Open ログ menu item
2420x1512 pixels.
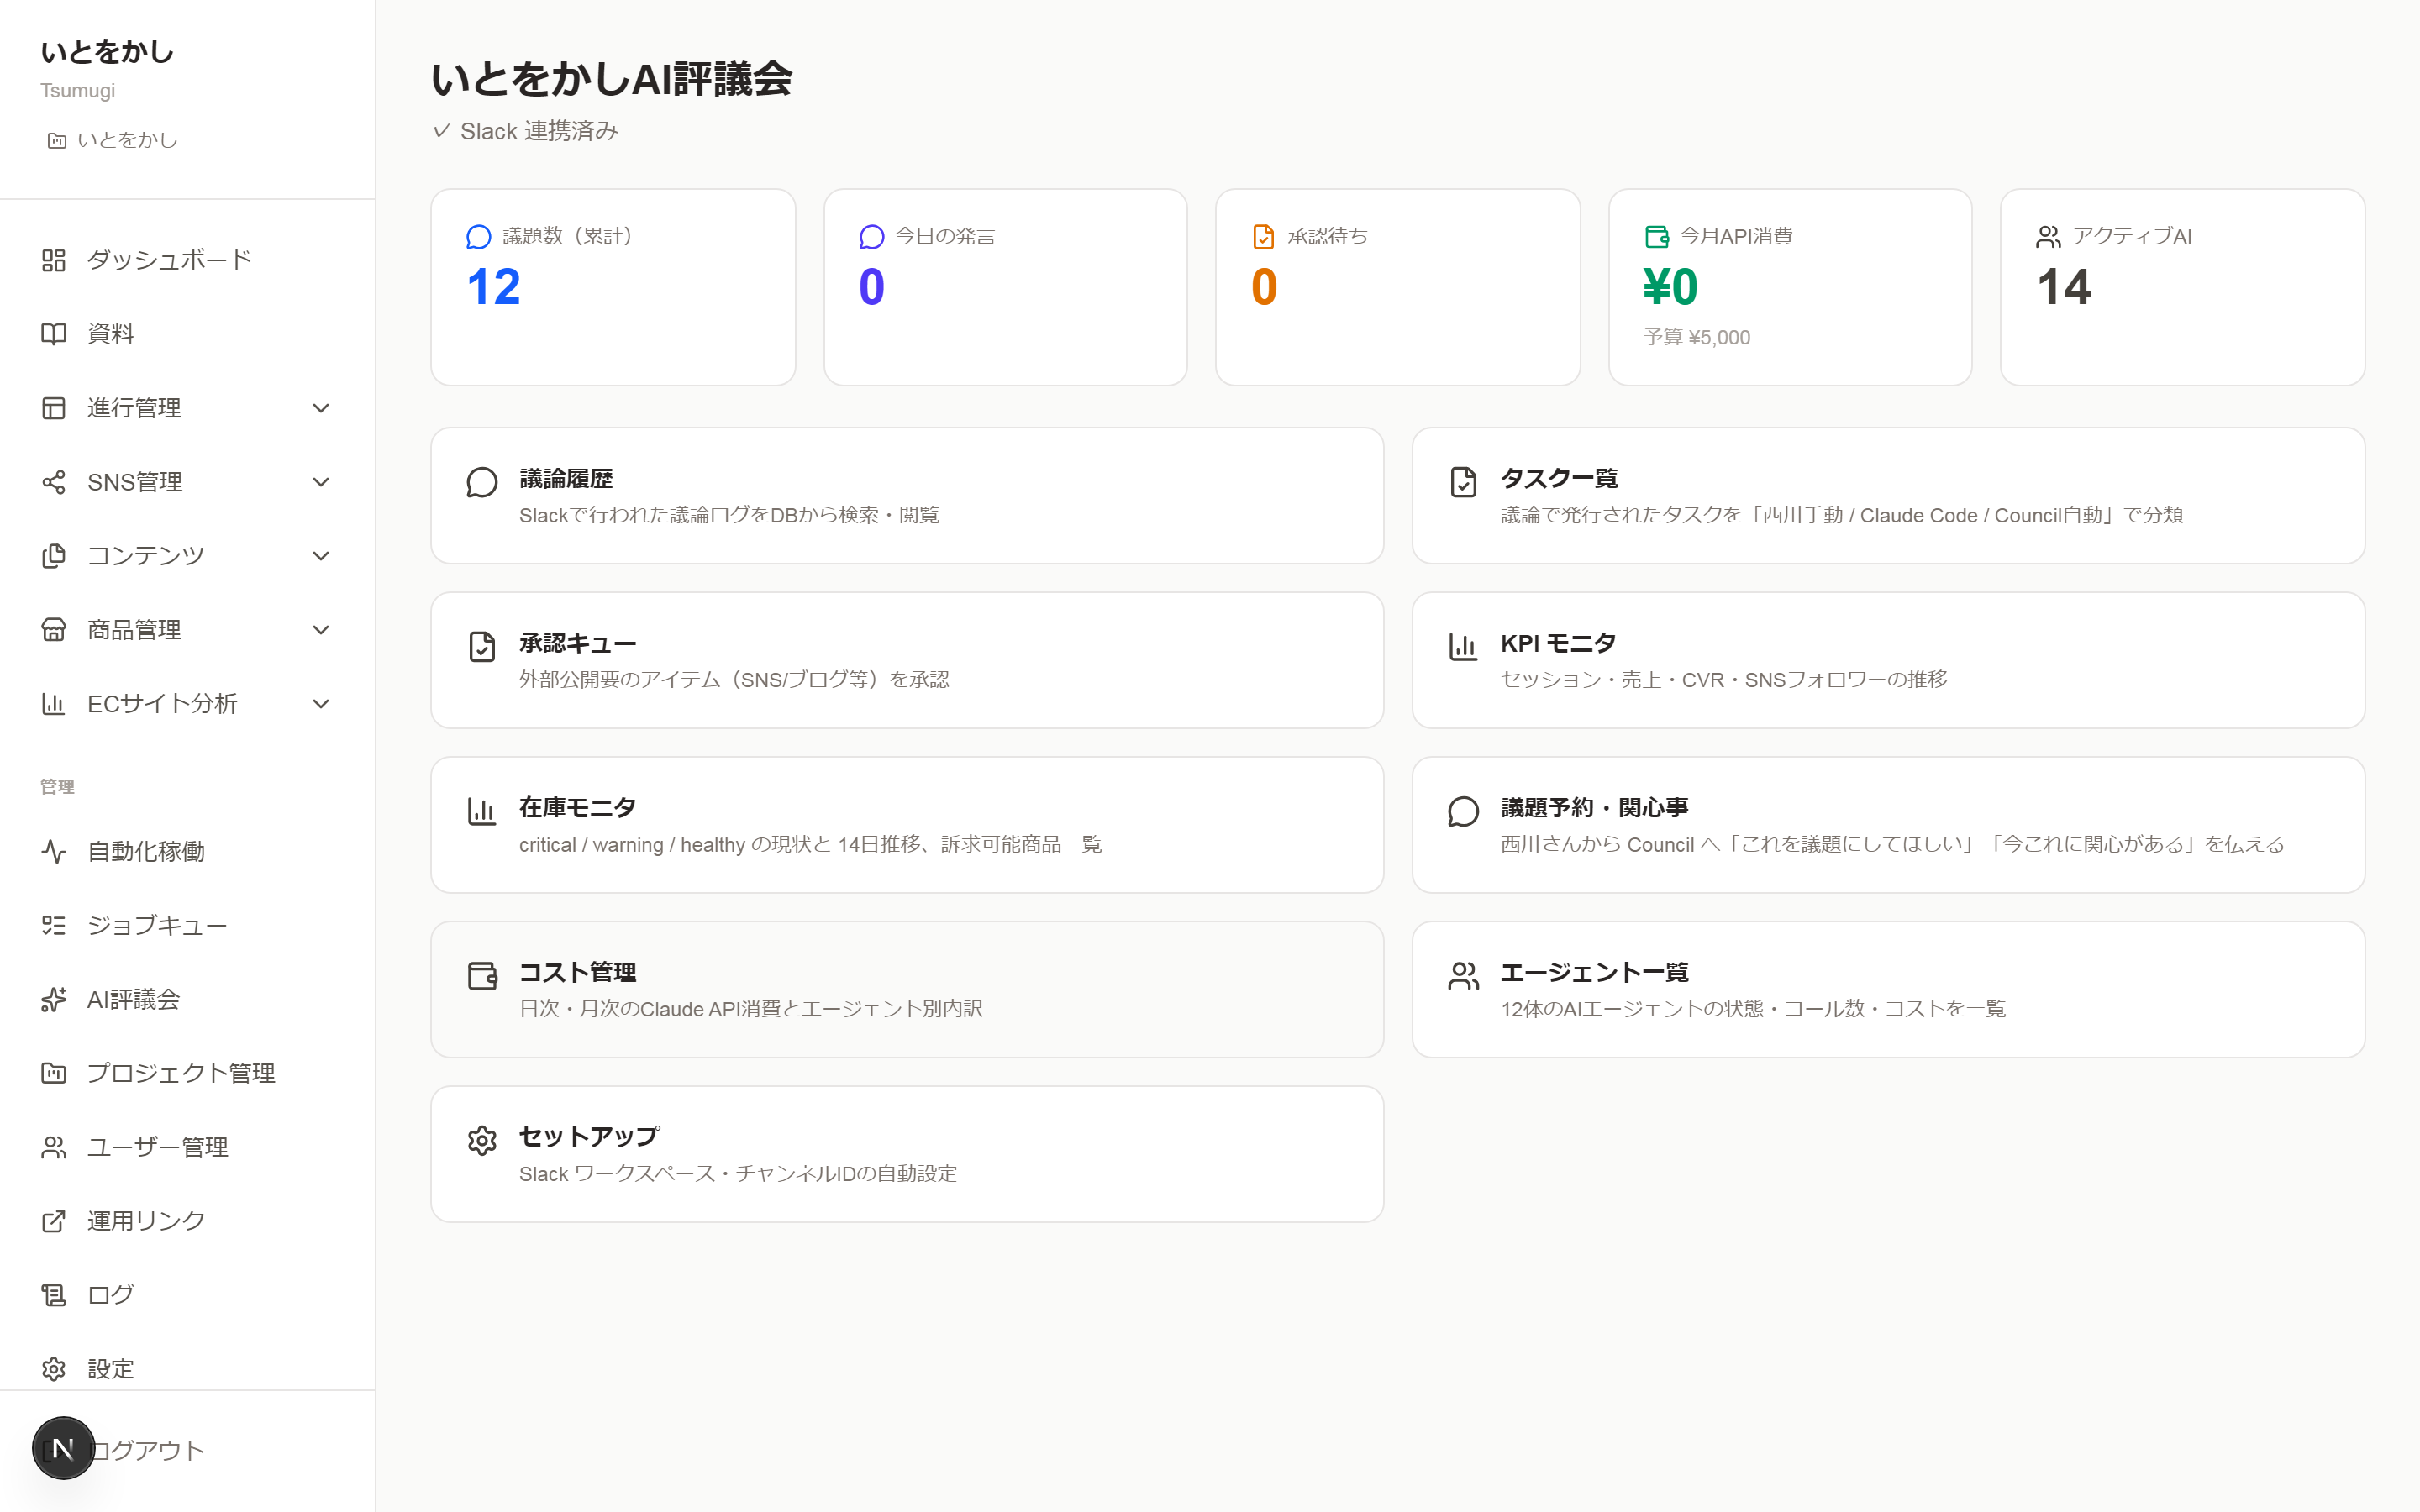pyautogui.click(x=188, y=1295)
